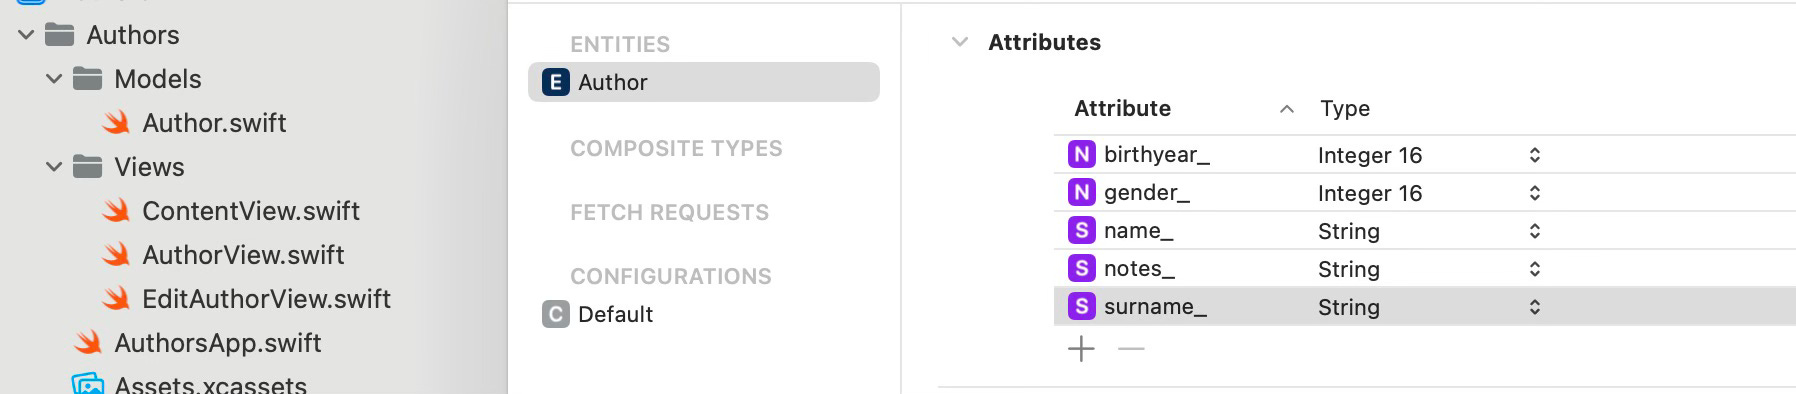
Task: Collapse the Authors folder
Action: (26, 35)
